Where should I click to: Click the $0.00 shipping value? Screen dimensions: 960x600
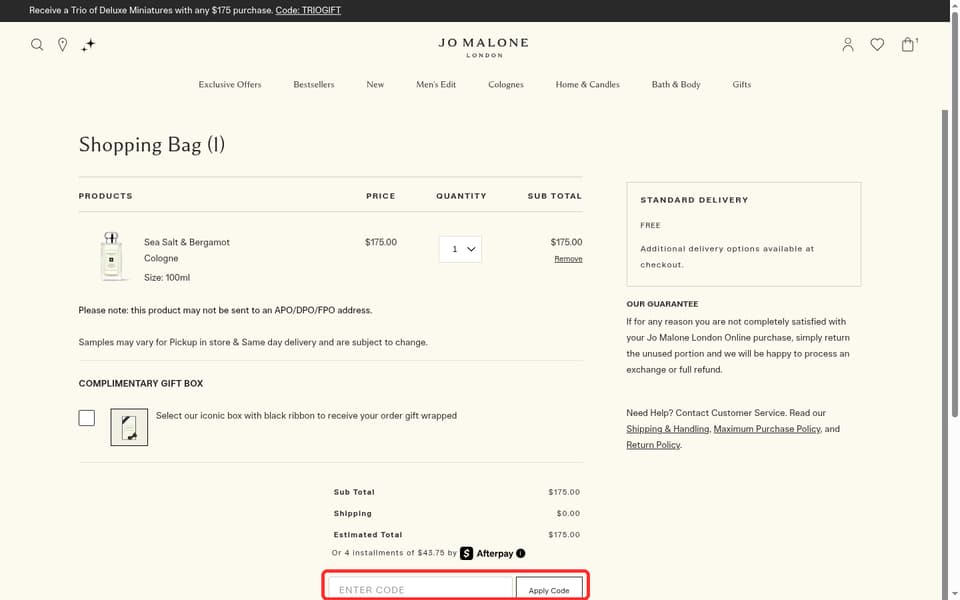(568, 514)
